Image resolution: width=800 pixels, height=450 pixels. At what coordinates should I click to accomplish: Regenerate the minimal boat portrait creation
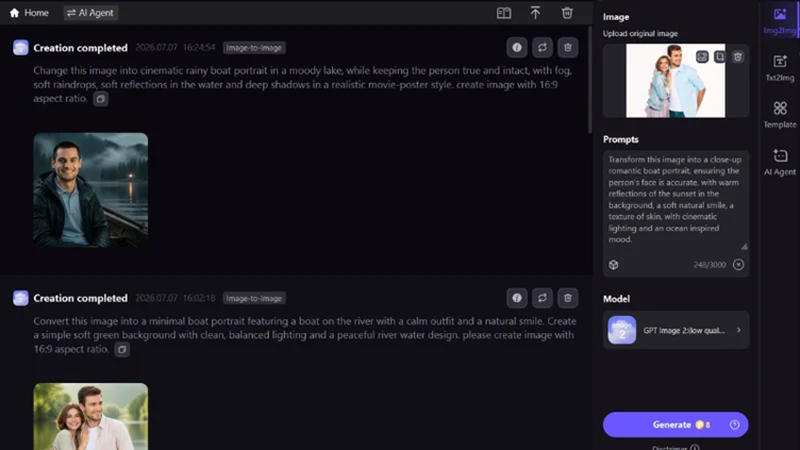point(542,298)
